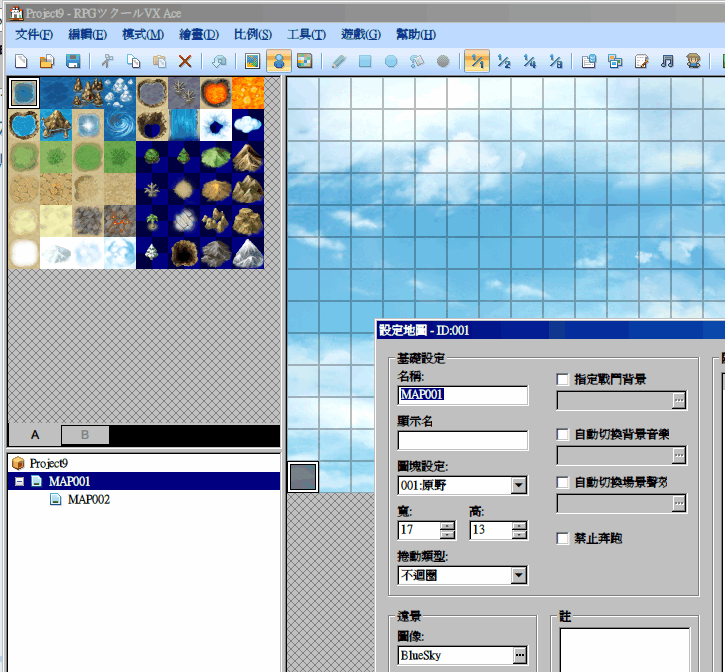Click the red X Delete icon
Image resolution: width=725 pixels, height=672 pixels.
click(185, 61)
